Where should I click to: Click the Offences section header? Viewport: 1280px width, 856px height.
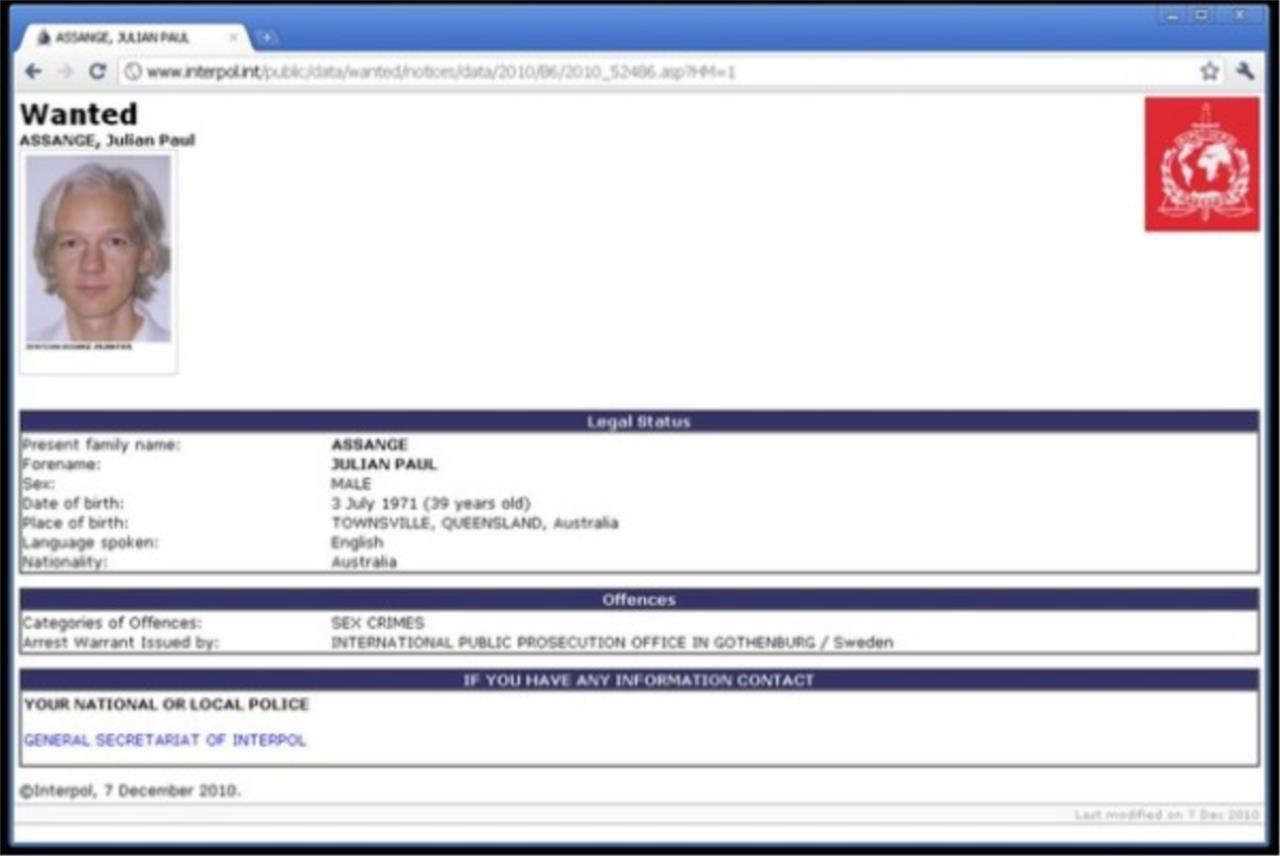[x=639, y=600]
